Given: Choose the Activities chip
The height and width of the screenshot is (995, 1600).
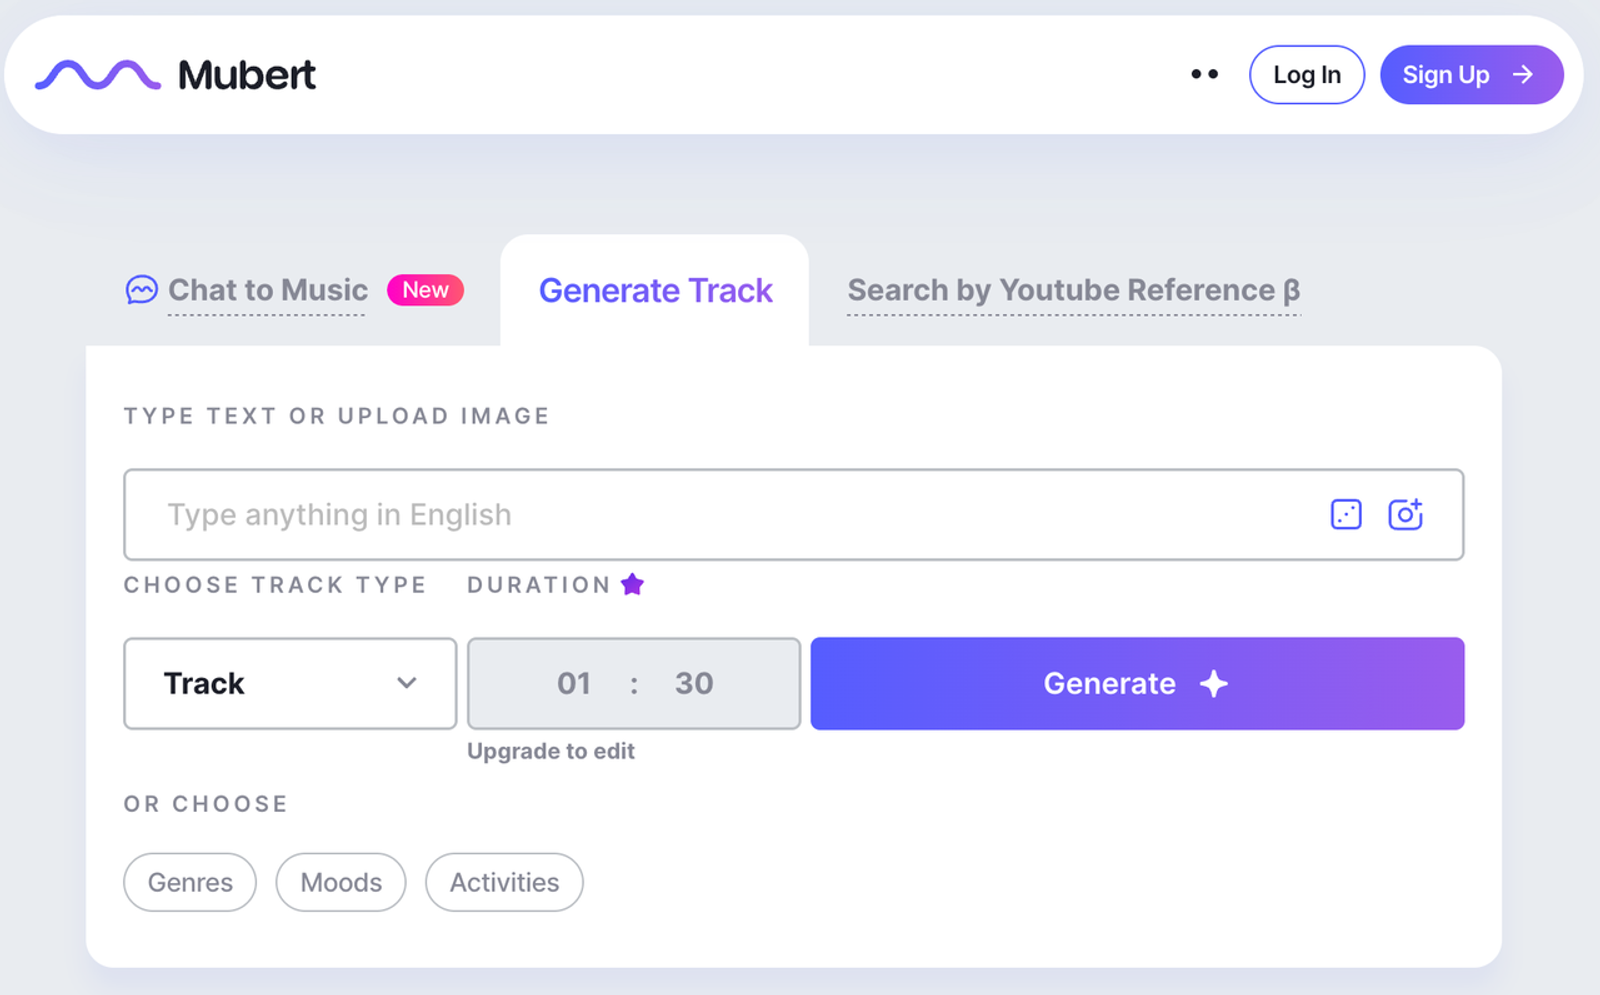Looking at the screenshot, I should click(504, 882).
